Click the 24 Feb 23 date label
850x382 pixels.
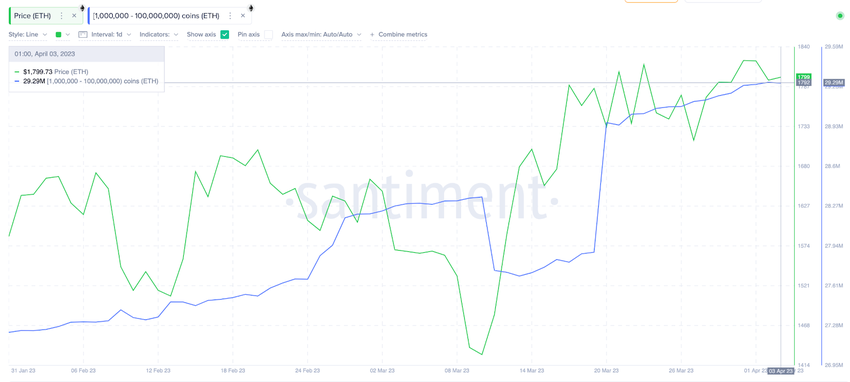[307, 371]
